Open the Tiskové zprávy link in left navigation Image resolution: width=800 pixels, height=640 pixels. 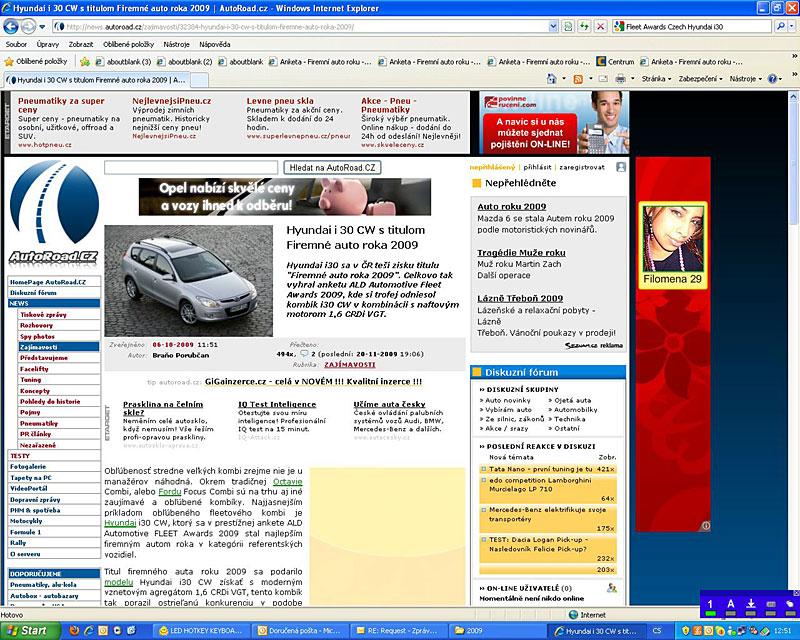(x=43, y=314)
